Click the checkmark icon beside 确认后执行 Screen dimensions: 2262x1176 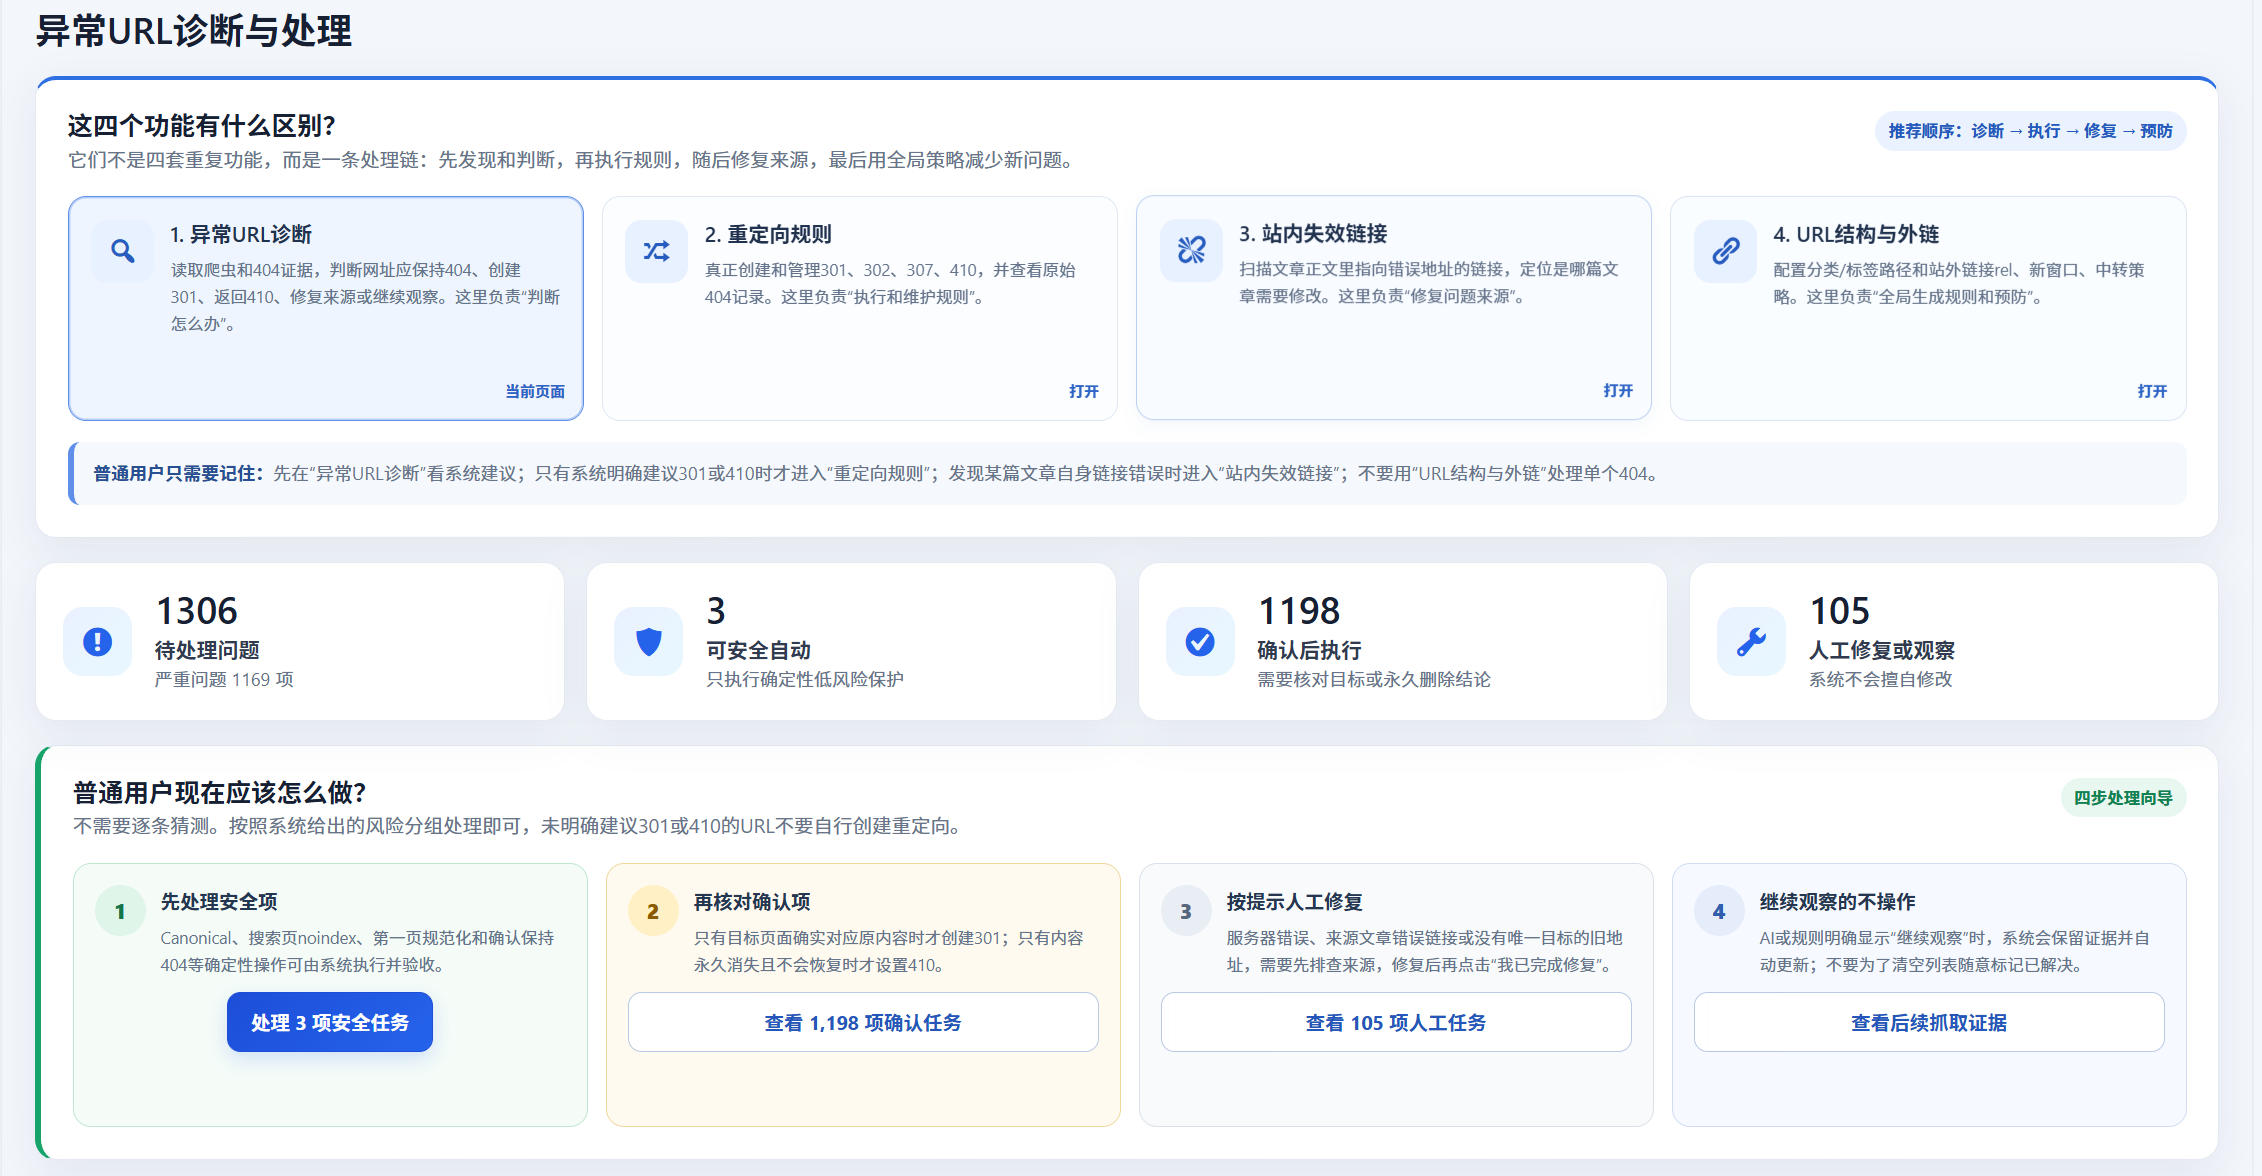[x=1200, y=642]
